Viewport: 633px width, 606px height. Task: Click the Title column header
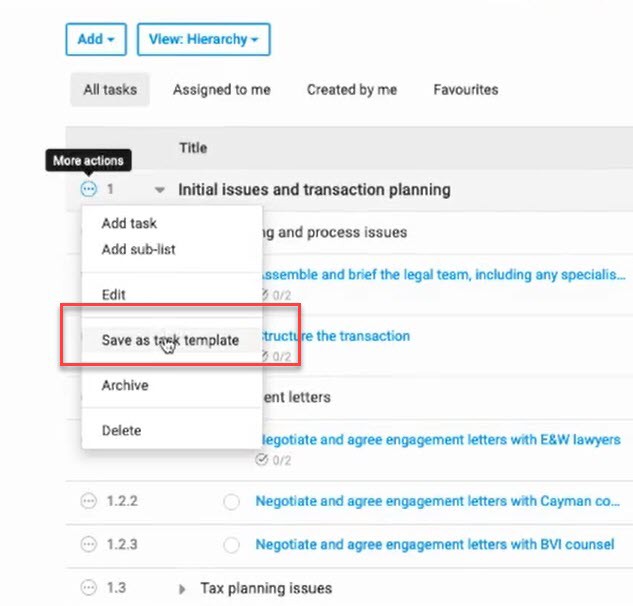pyautogui.click(x=193, y=148)
